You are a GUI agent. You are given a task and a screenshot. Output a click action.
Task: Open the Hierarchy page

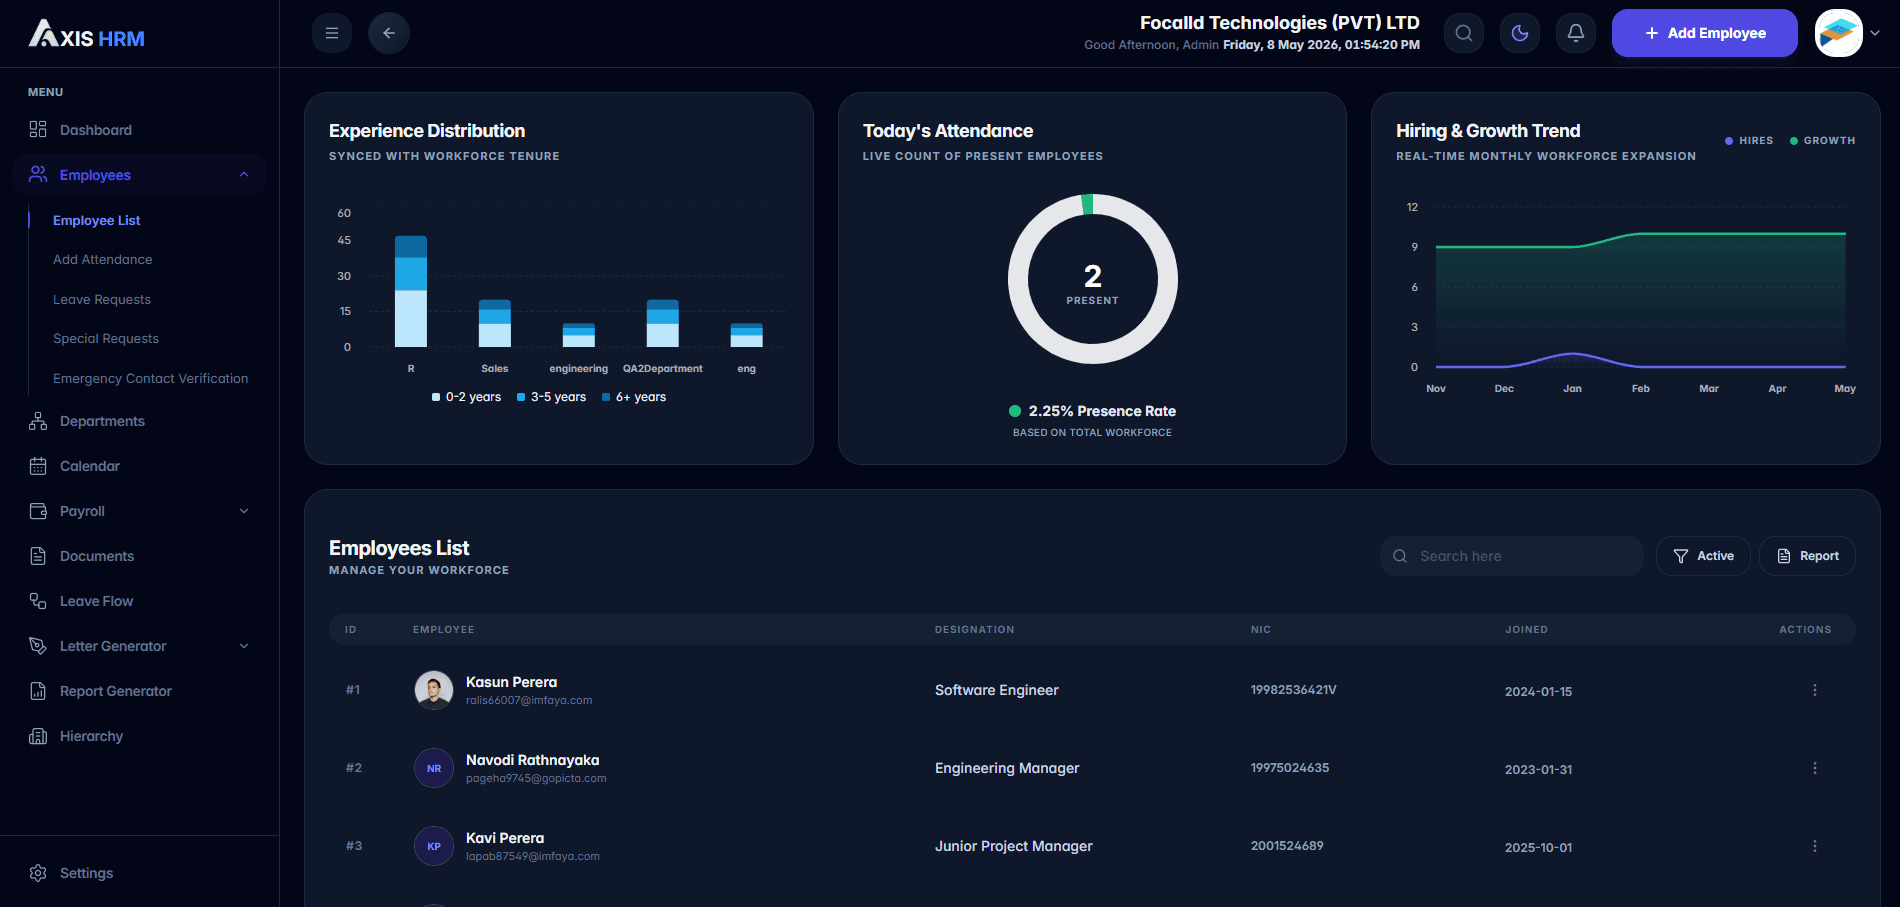point(92,736)
